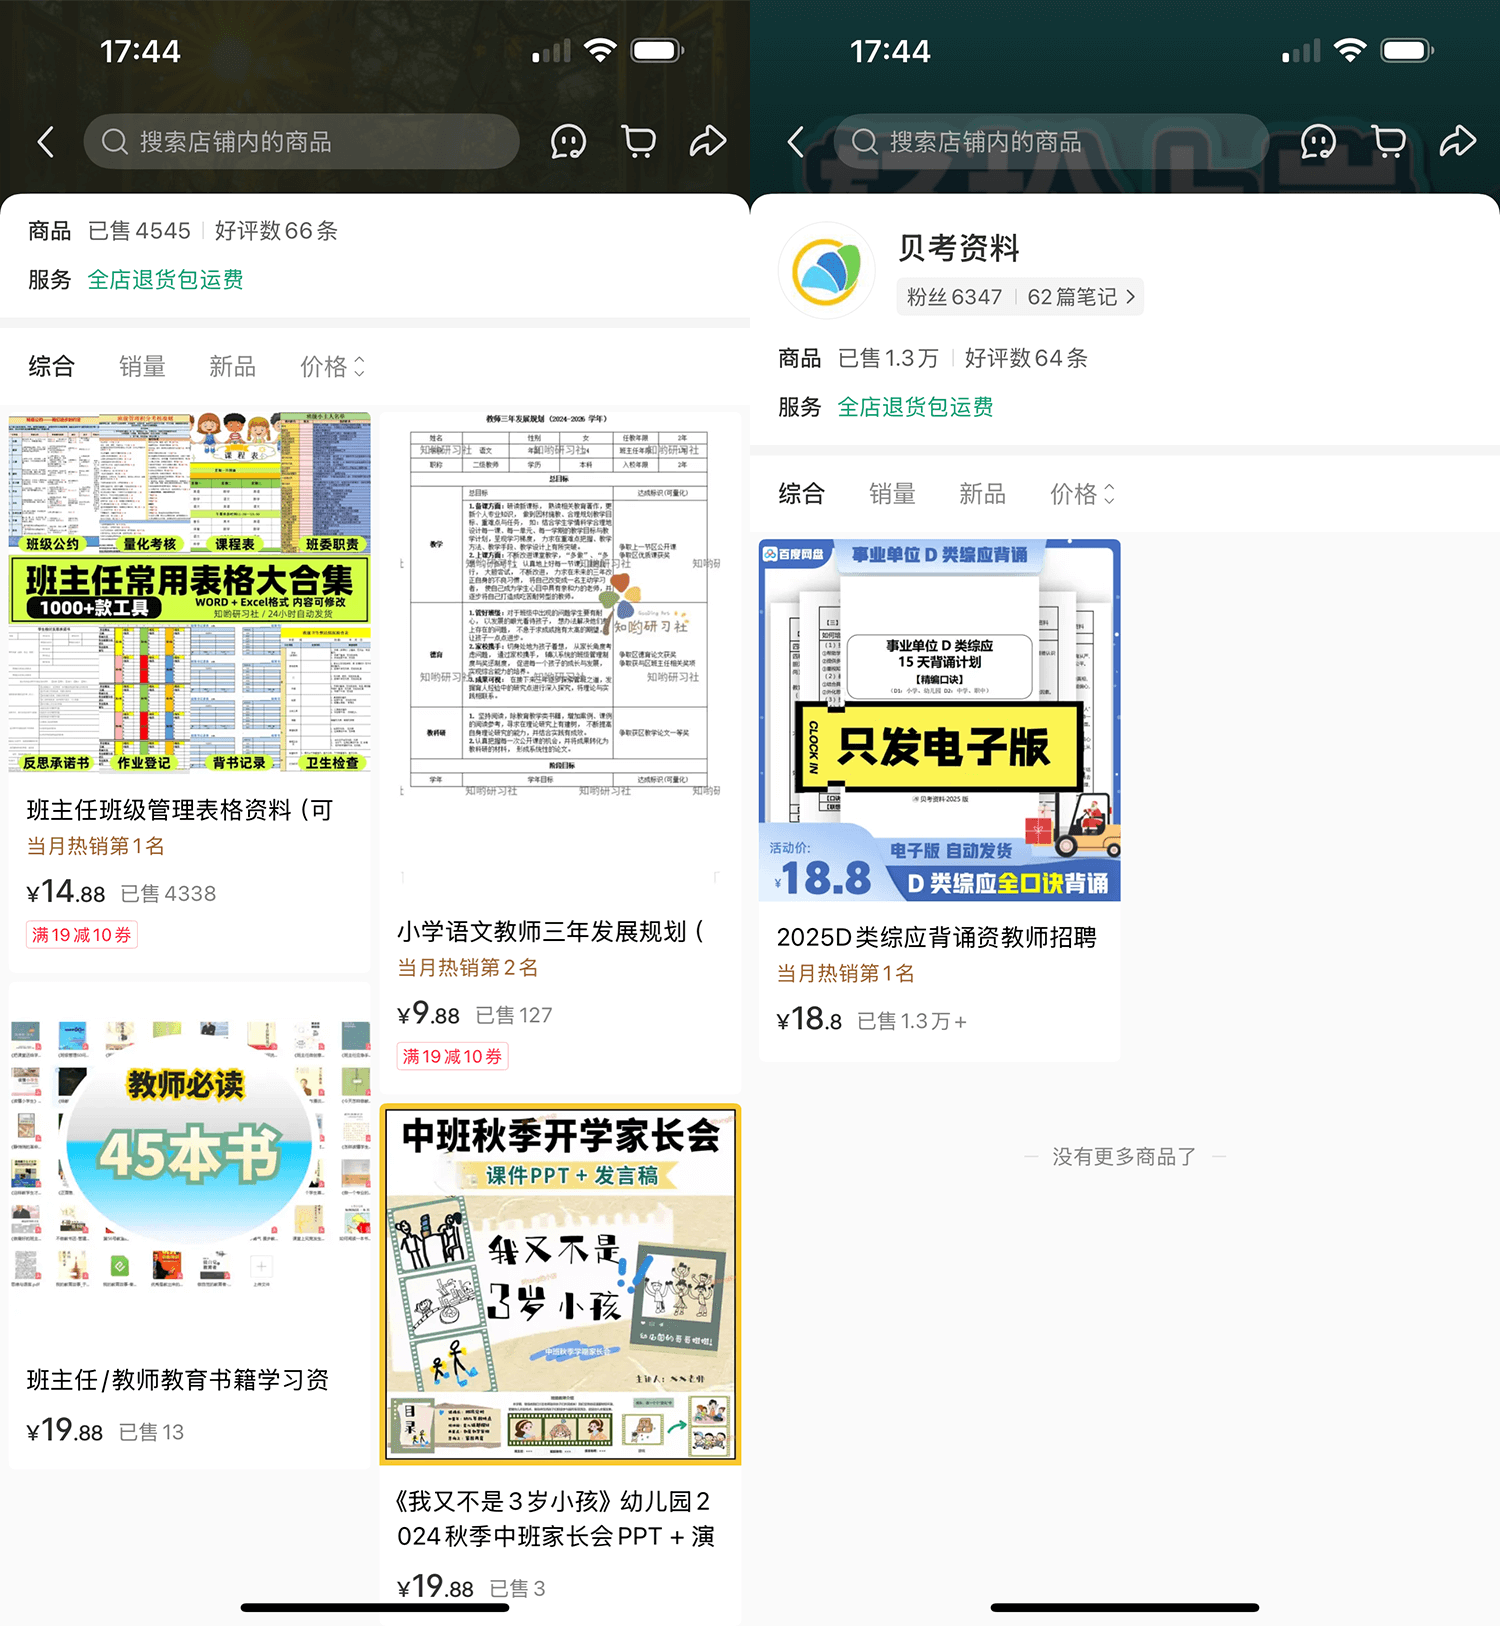Search shop products in the 贝考资料 screen

point(1051,142)
